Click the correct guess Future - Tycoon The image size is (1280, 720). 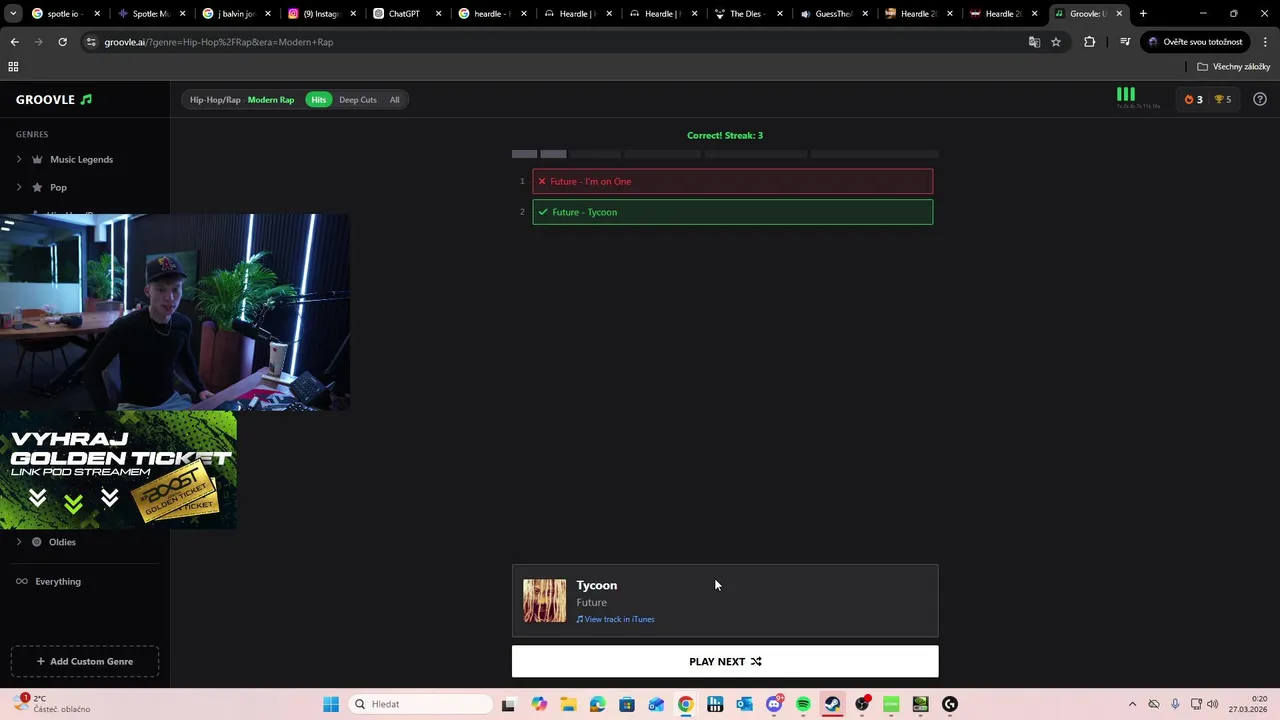(733, 212)
